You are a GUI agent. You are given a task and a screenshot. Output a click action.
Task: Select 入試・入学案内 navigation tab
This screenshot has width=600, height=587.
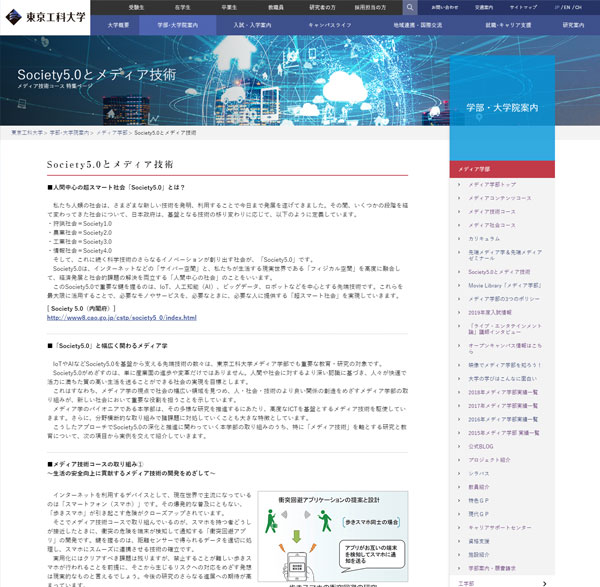252,25
